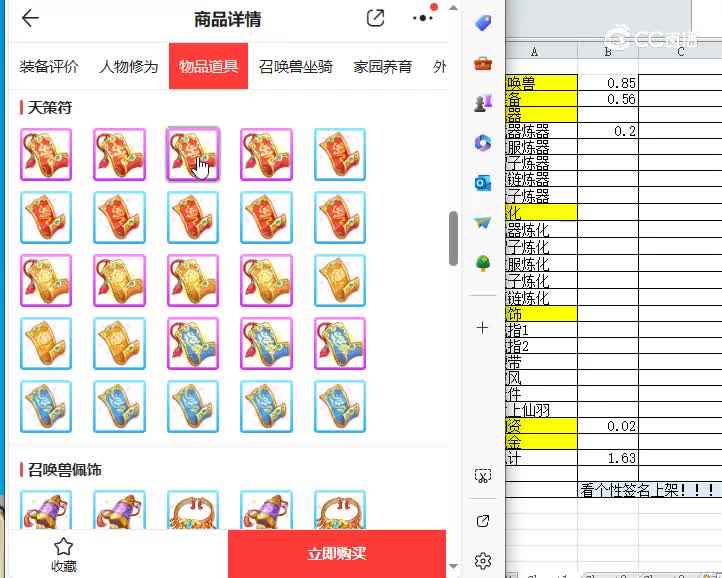Image resolution: width=722 pixels, height=578 pixels.
Task: Click spreadsheet cell with value 0.85
Action: (x=608, y=83)
